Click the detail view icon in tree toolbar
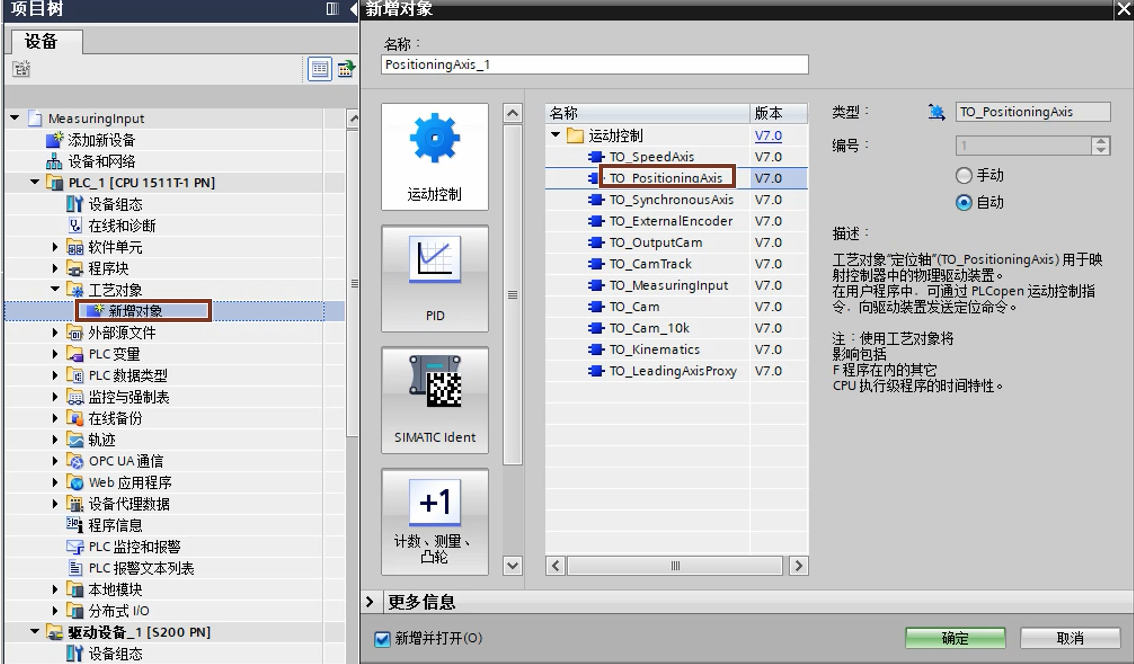This screenshot has width=1134, height=664. (x=319, y=69)
